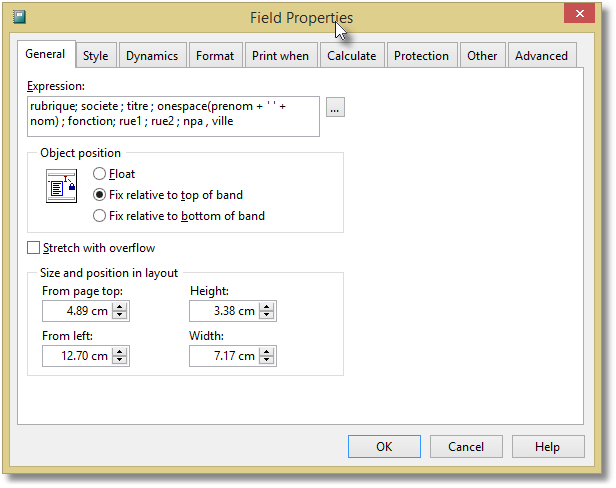Open expression builder ellipsis button

pyautogui.click(x=335, y=108)
